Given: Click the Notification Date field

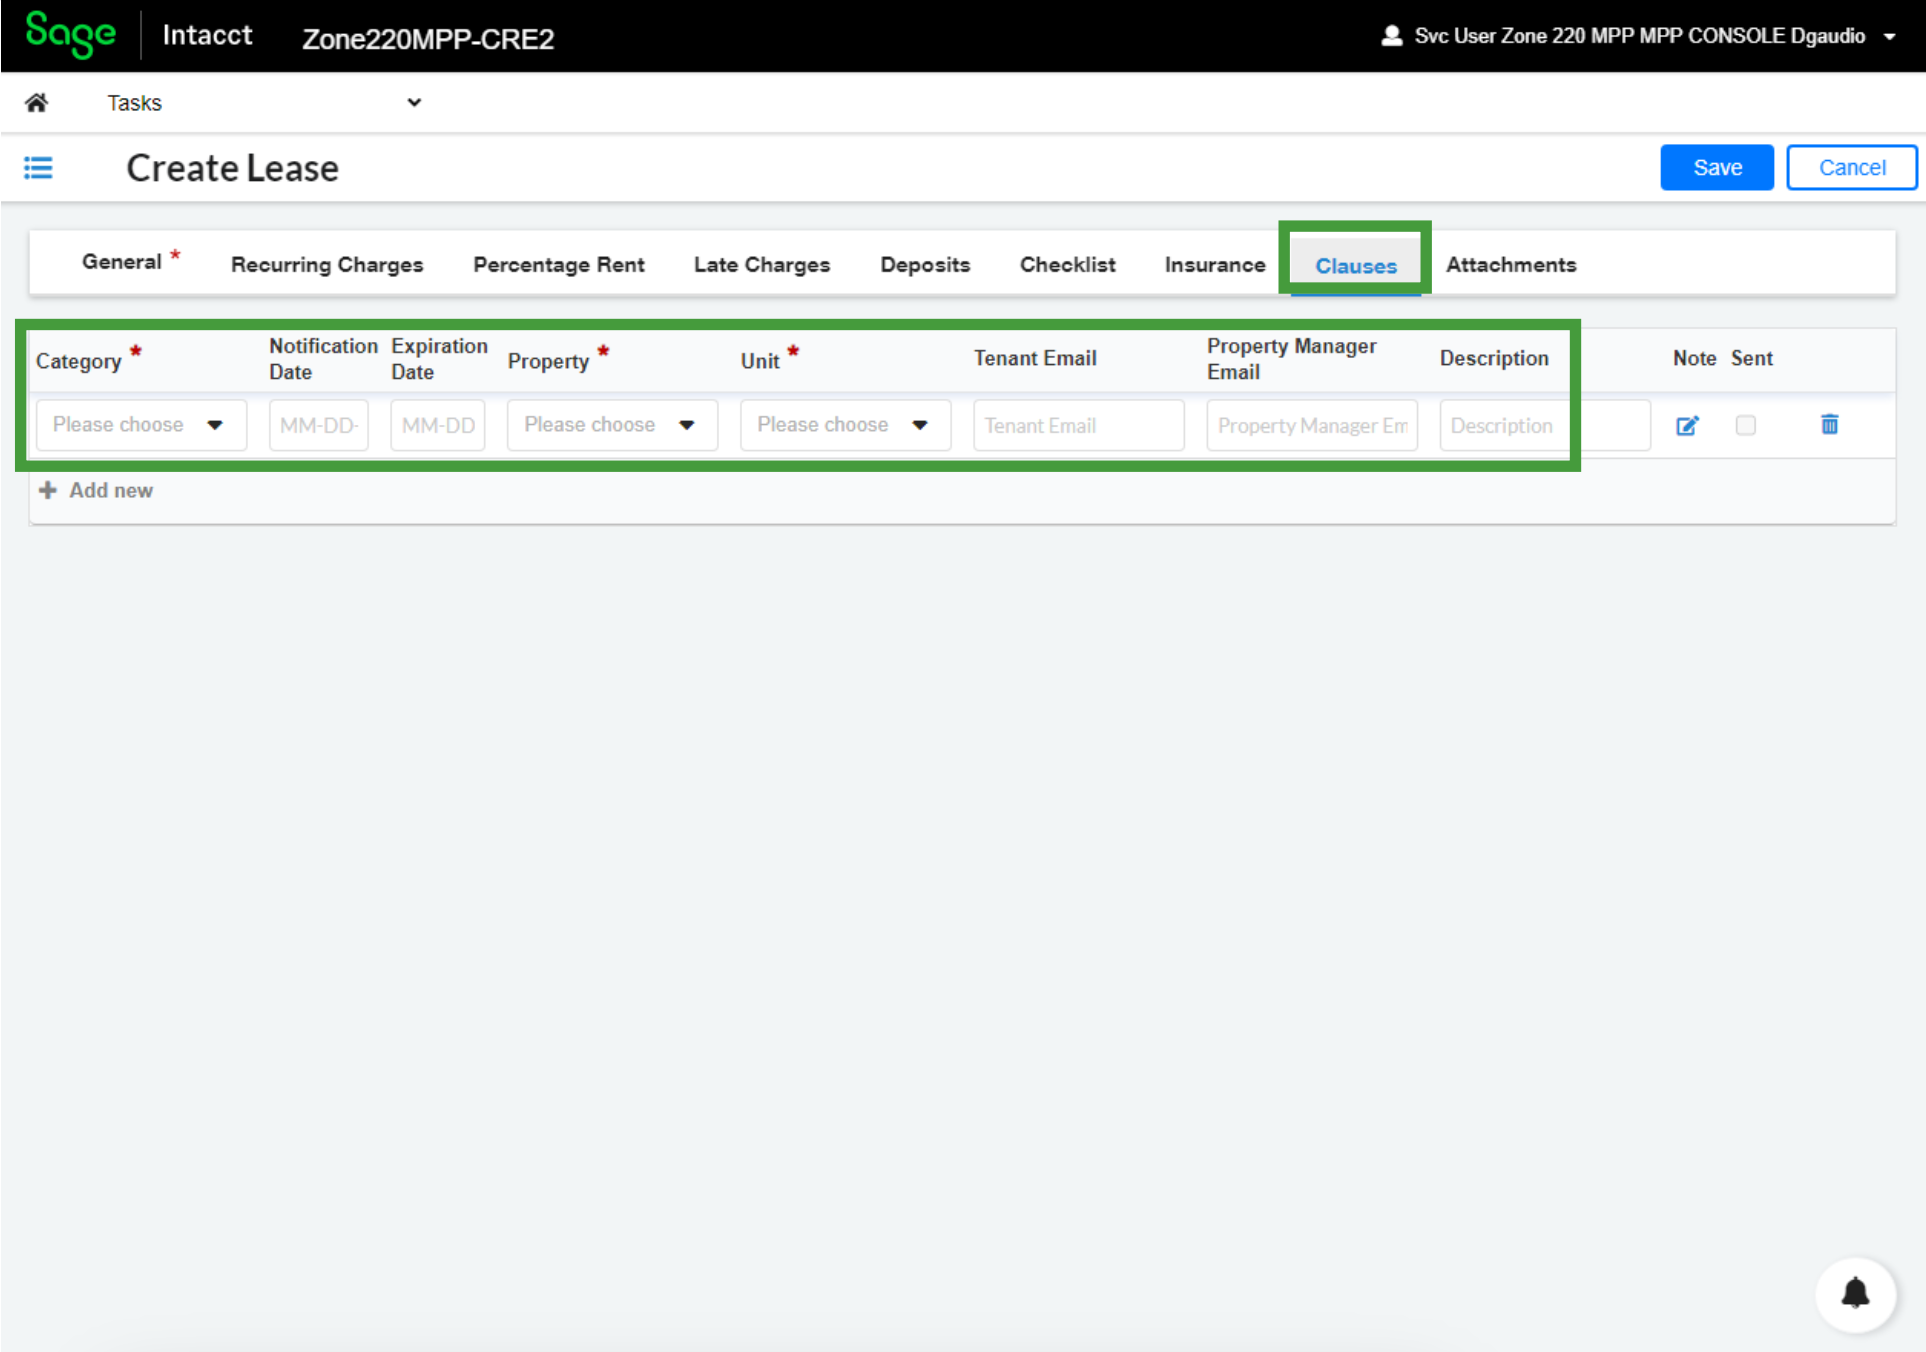Looking at the screenshot, I should (319, 425).
